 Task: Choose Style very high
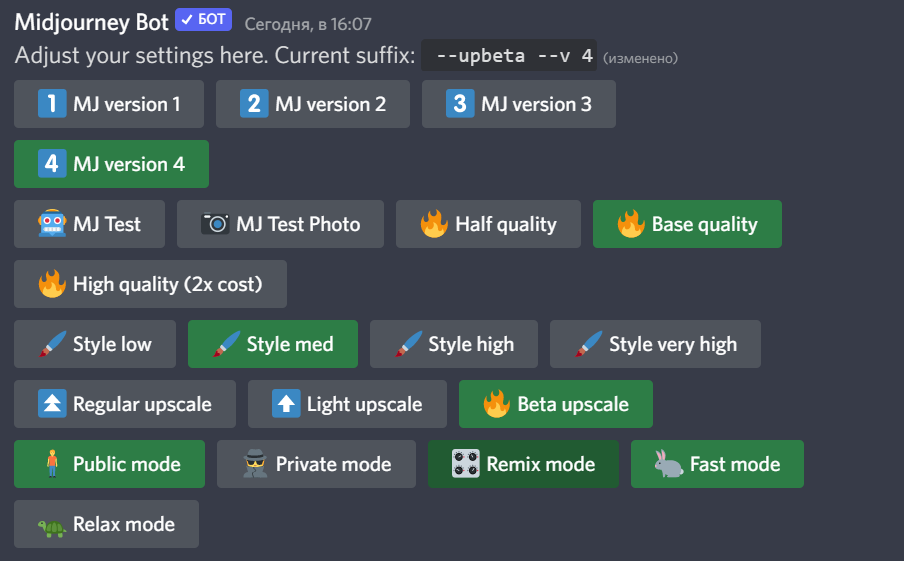click(x=656, y=344)
